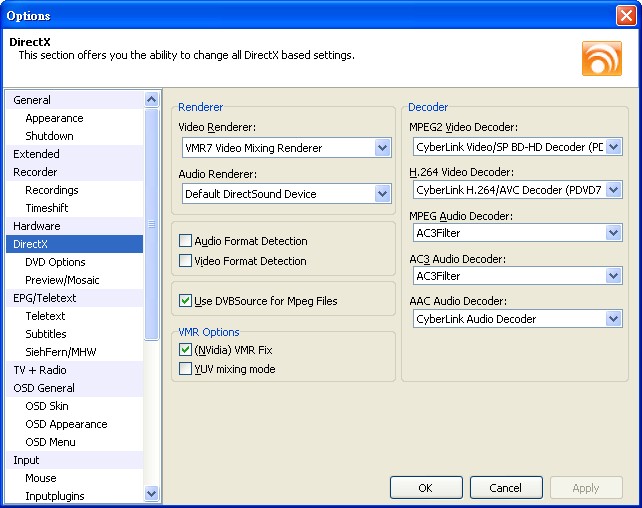Screen dimensions: 642x508
Task: Open the Video Renderer dropdown
Action: click(x=382, y=148)
